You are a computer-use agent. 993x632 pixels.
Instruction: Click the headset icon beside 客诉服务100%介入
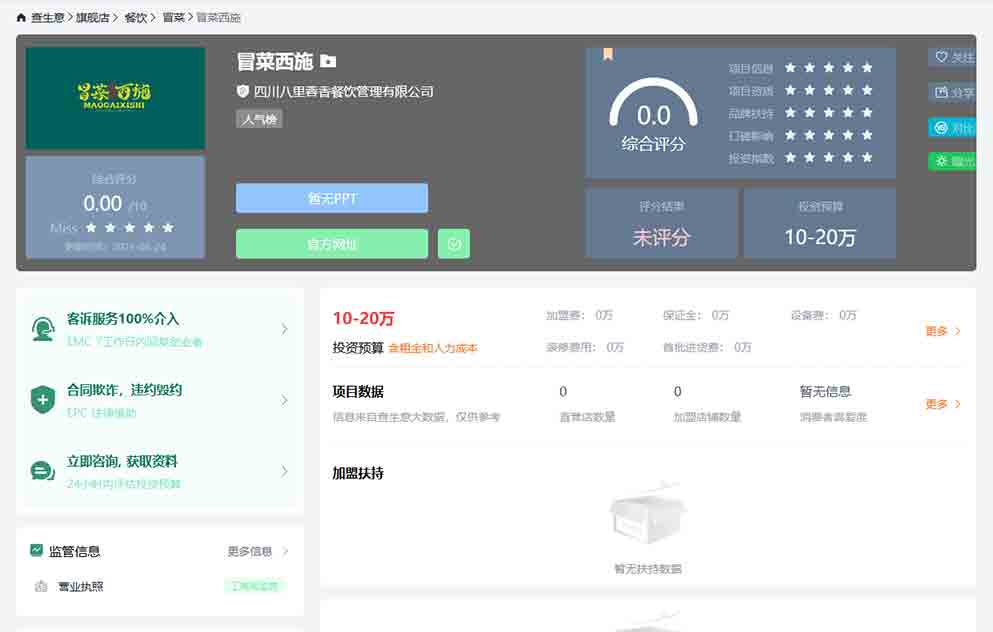(43, 329)
